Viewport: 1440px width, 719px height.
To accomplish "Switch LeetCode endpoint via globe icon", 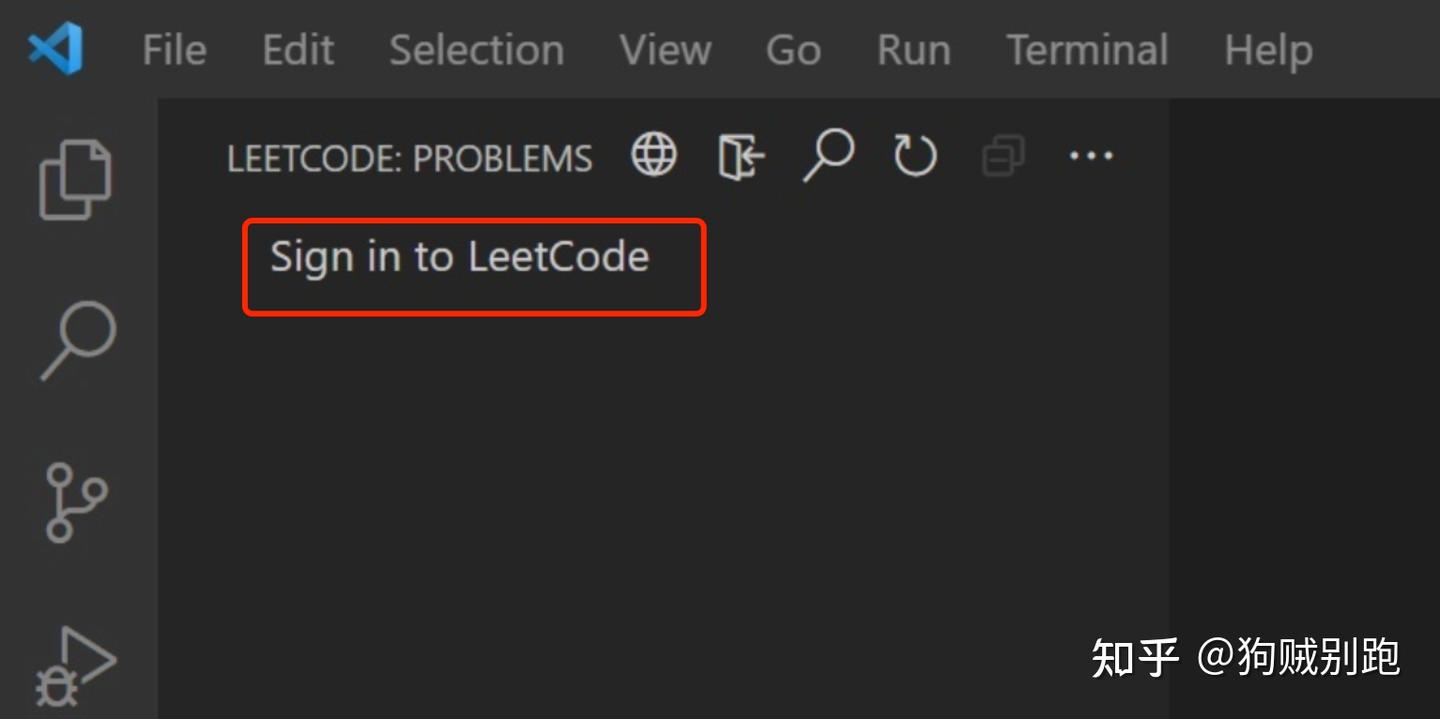I will click(652, 155).
